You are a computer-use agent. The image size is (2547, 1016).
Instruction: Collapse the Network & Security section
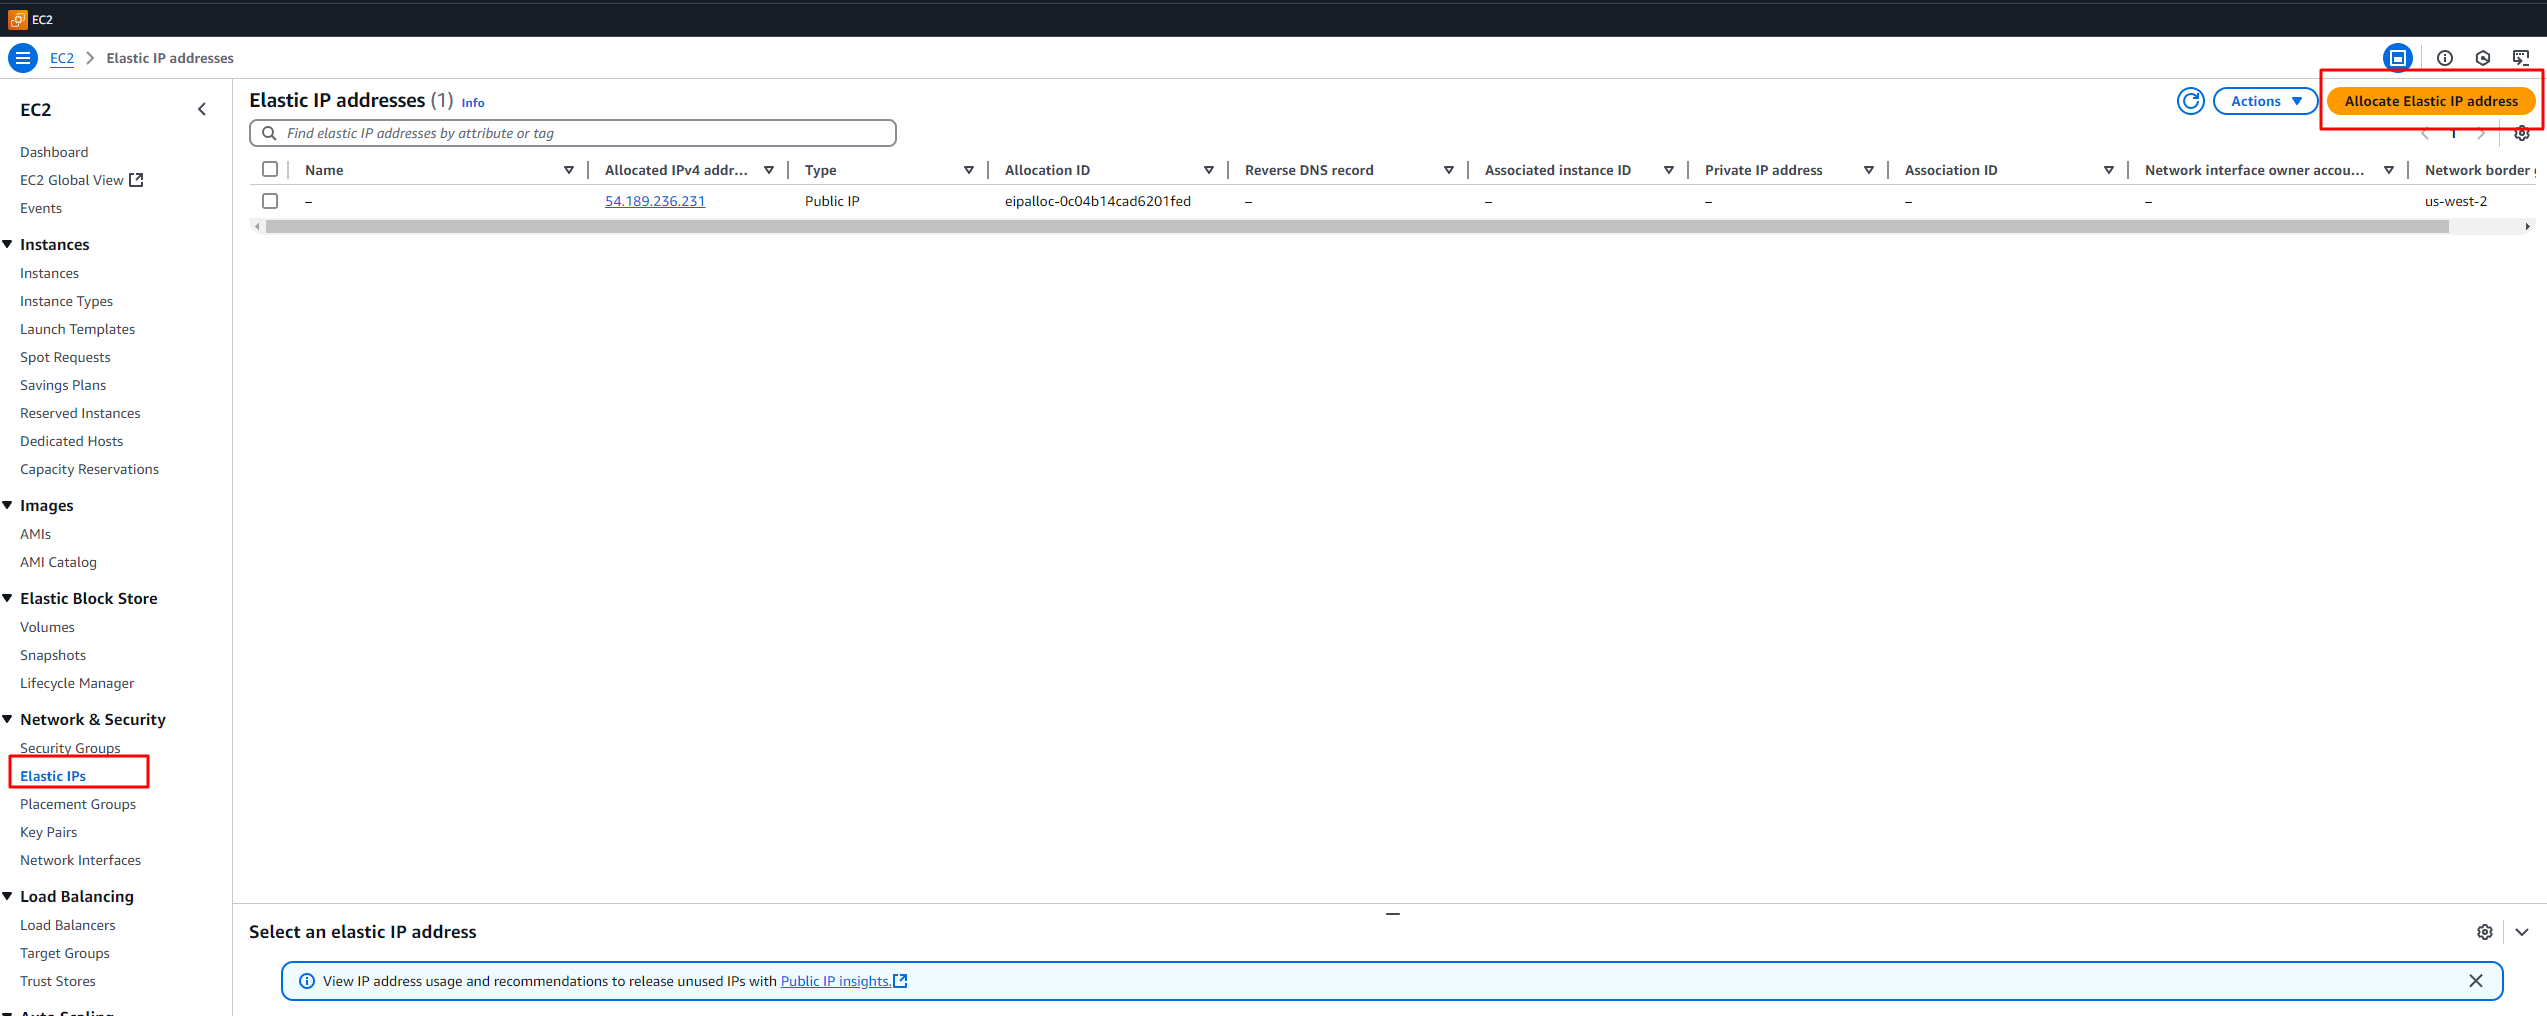[x=8, y=719]
